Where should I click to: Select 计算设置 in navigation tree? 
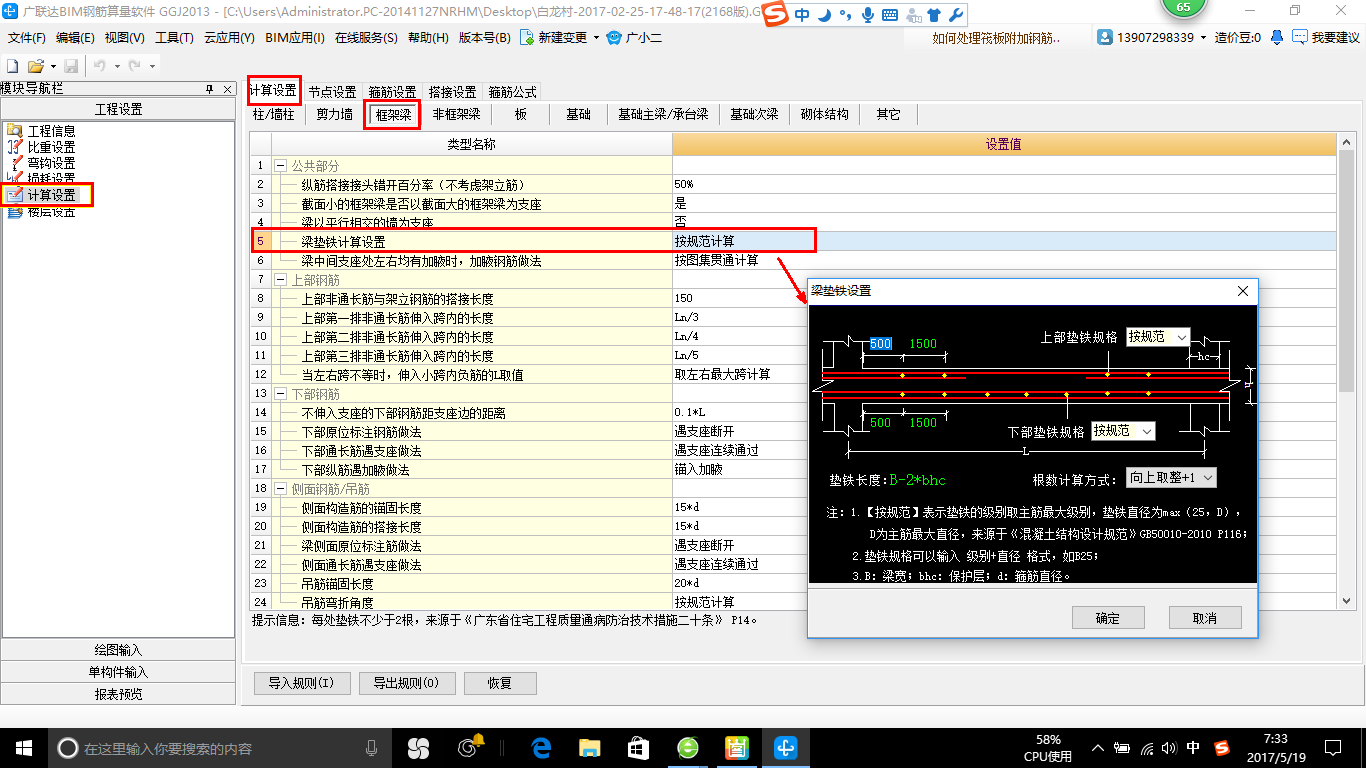51,195
